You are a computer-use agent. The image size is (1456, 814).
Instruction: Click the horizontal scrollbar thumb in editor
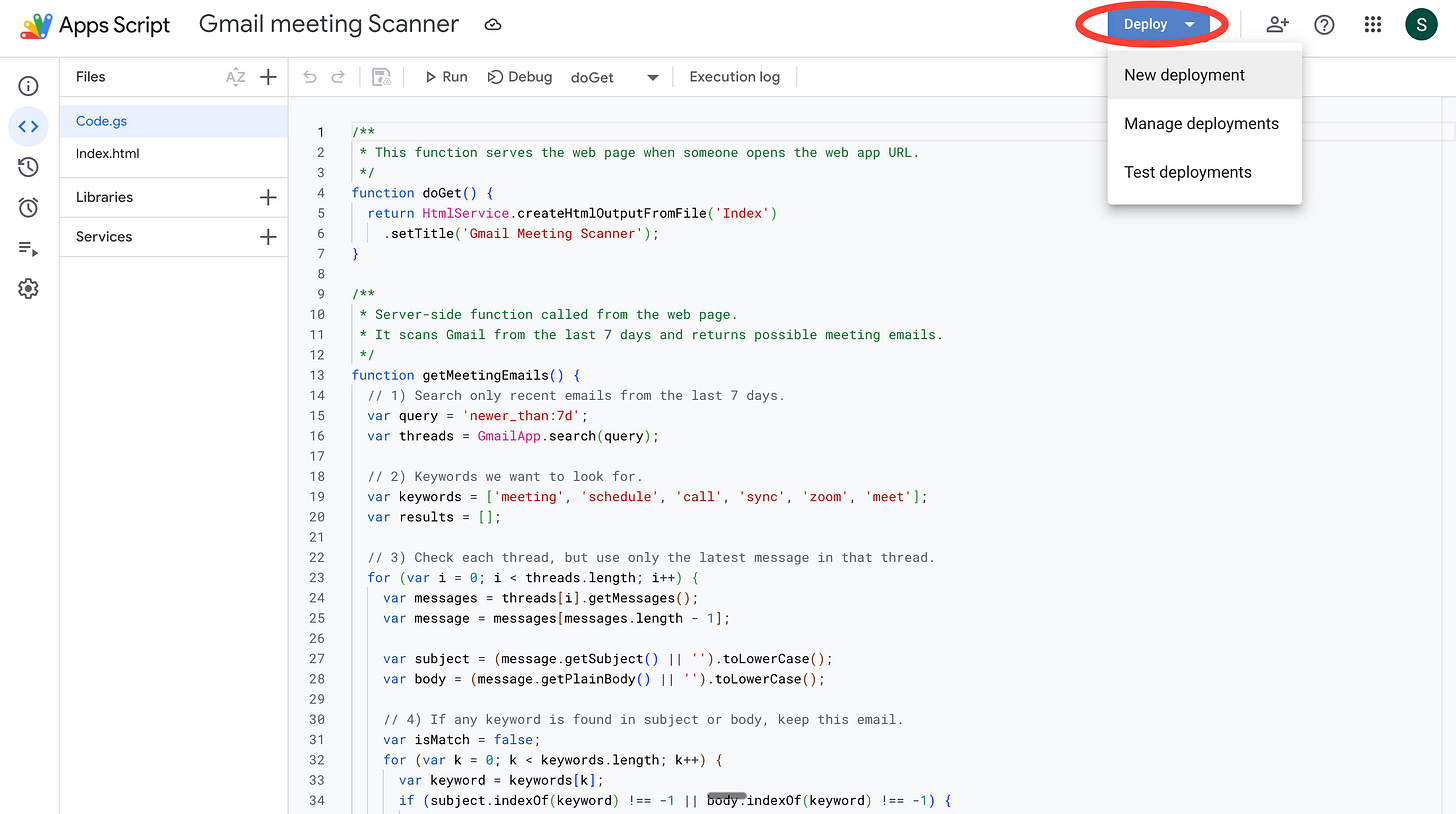click(x=727, y=796)
